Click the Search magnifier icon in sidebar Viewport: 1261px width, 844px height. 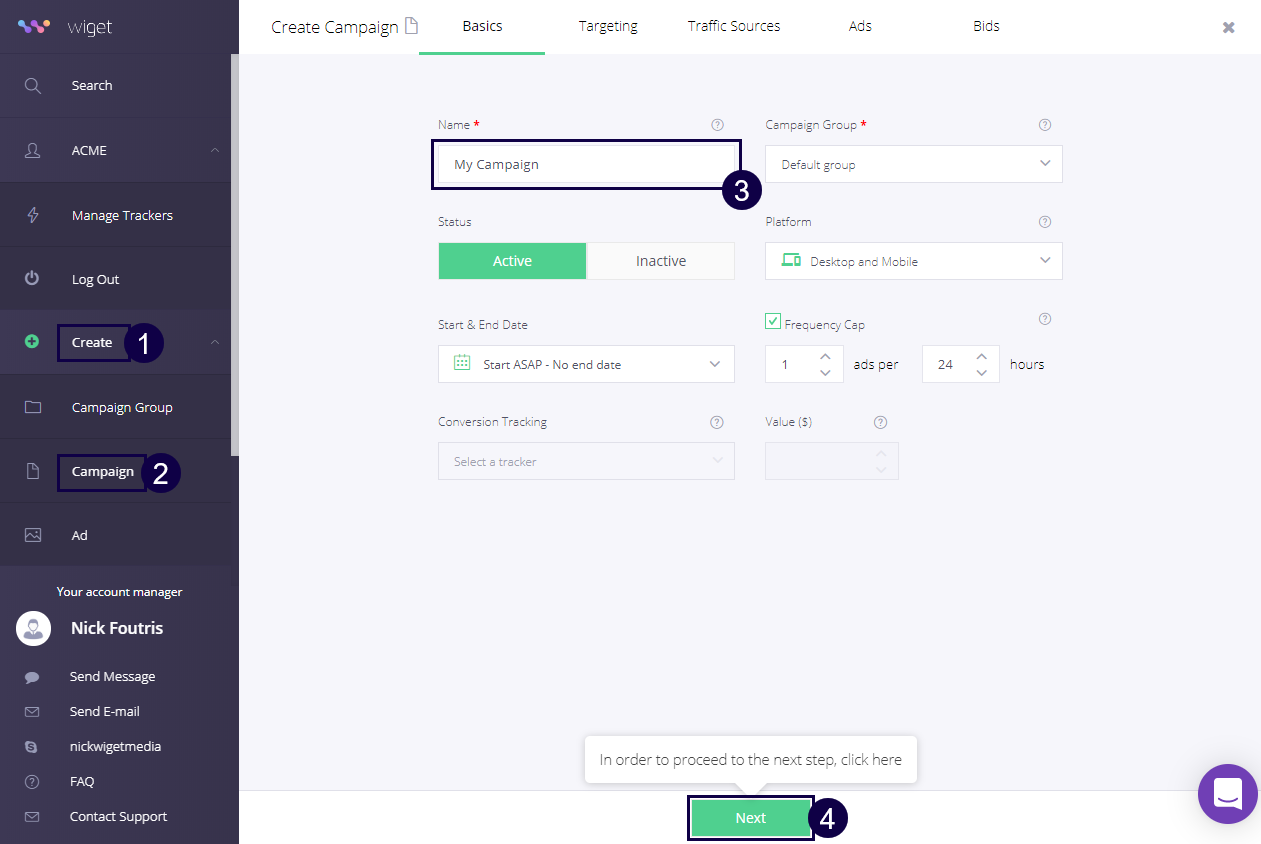(33, 86)
